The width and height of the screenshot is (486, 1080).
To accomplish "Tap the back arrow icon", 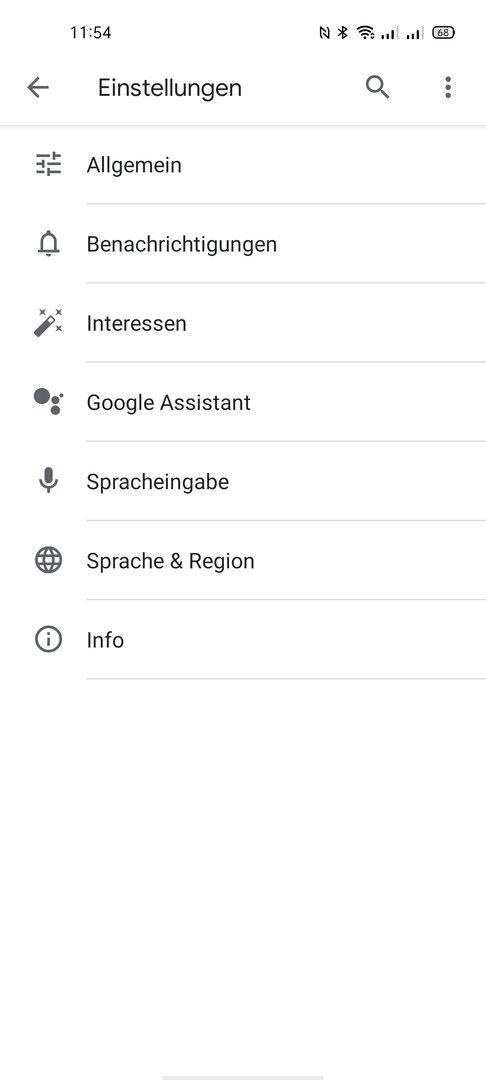I will [x=38, y=87].
